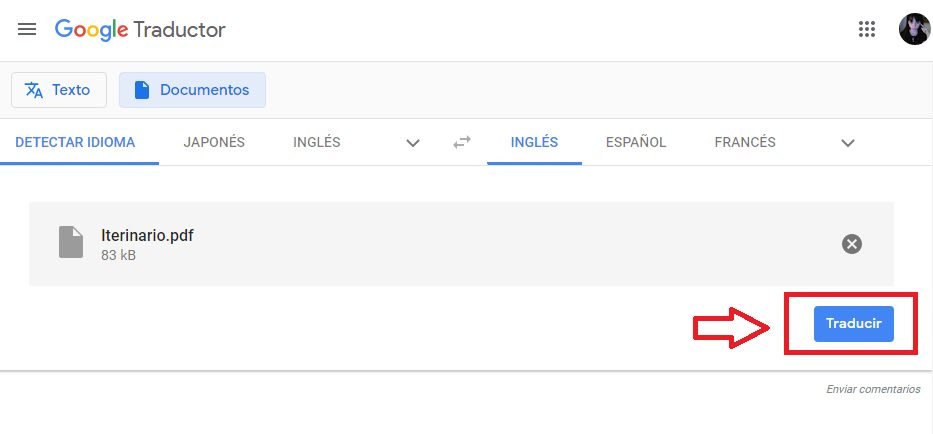The image size is (933, 434).
Task: Click the PDF file icon
Action: click(x=71, y=243)
